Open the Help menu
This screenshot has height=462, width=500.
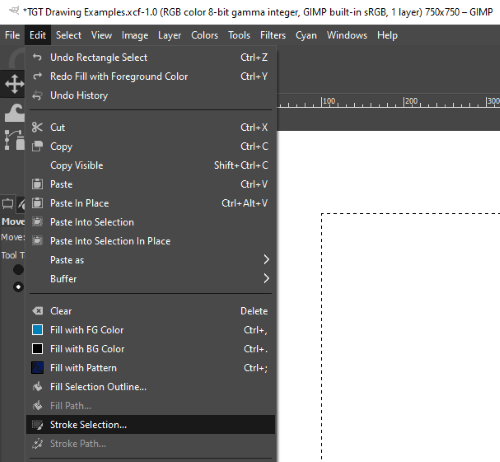coord(387,35)
